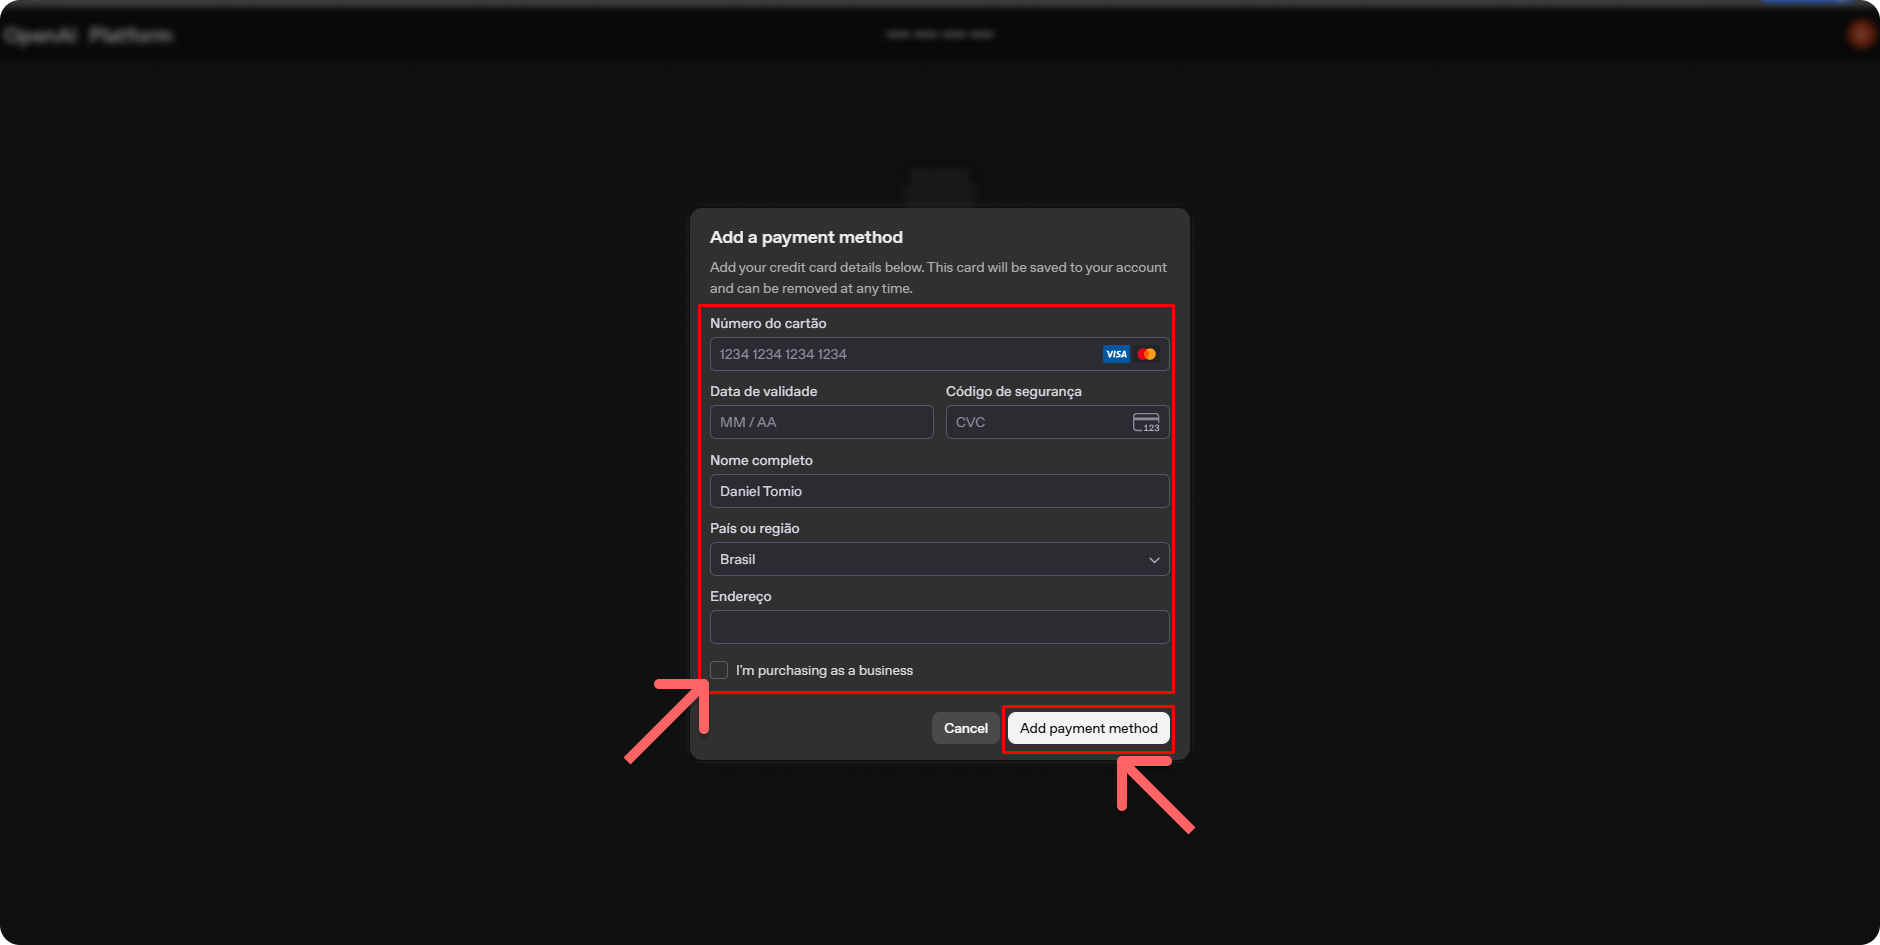Click the Visa card brand icon
The image size is (1880, 945).
point(1116,354)
